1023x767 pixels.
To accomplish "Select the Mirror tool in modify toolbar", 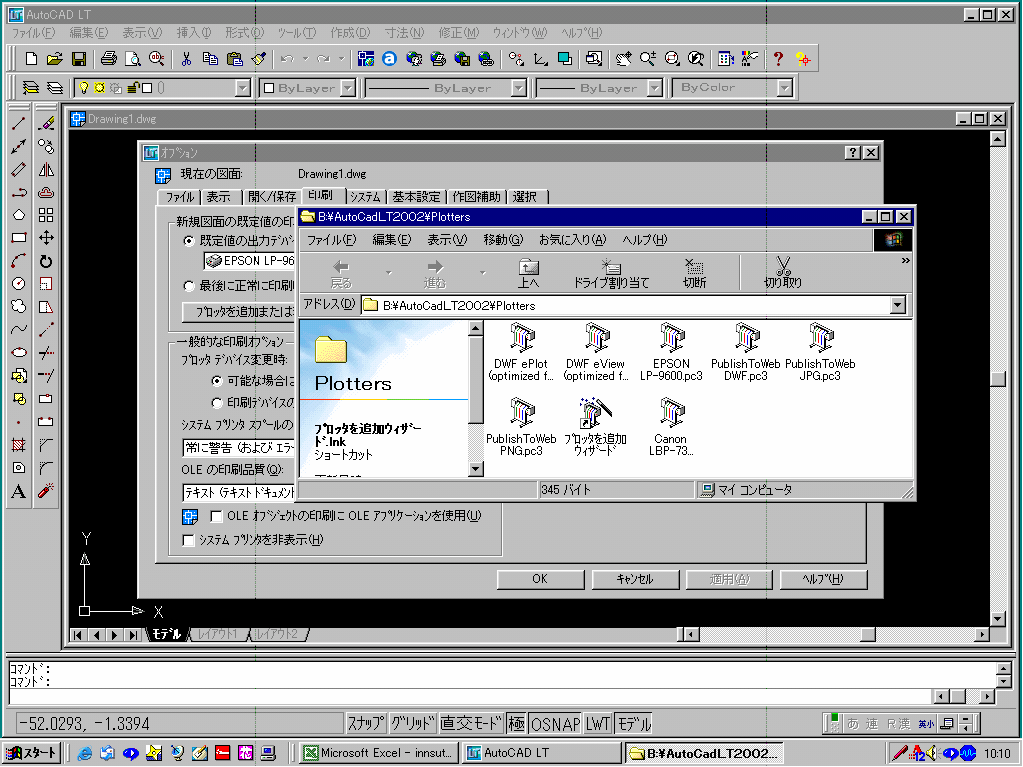I will (46, 170).
